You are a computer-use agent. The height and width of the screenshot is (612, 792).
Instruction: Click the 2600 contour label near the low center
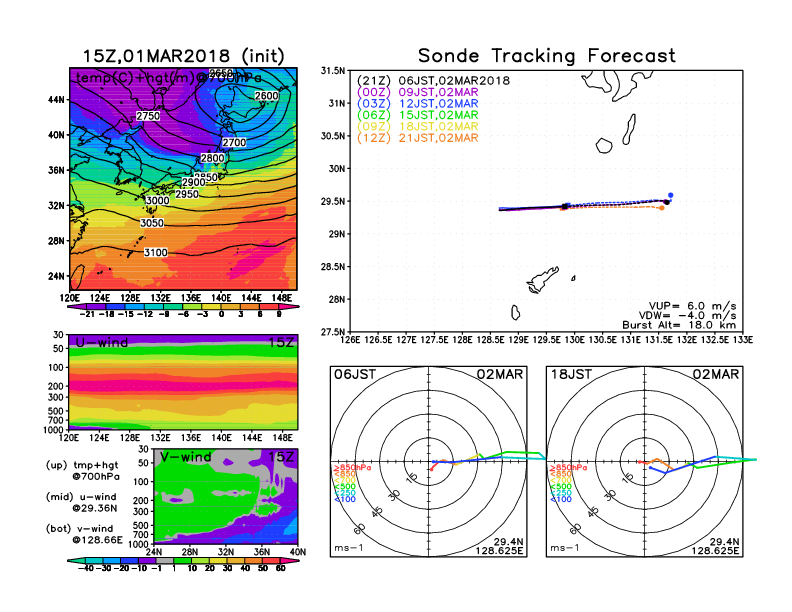point(266,96)
